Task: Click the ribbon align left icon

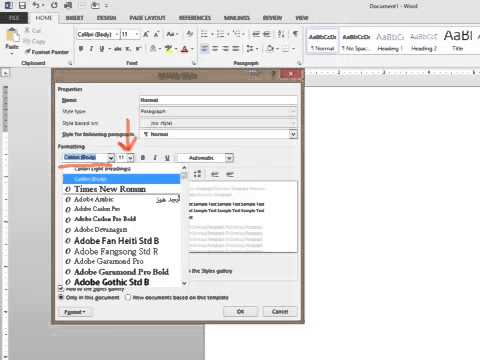Action: click(x=204, y=49)
